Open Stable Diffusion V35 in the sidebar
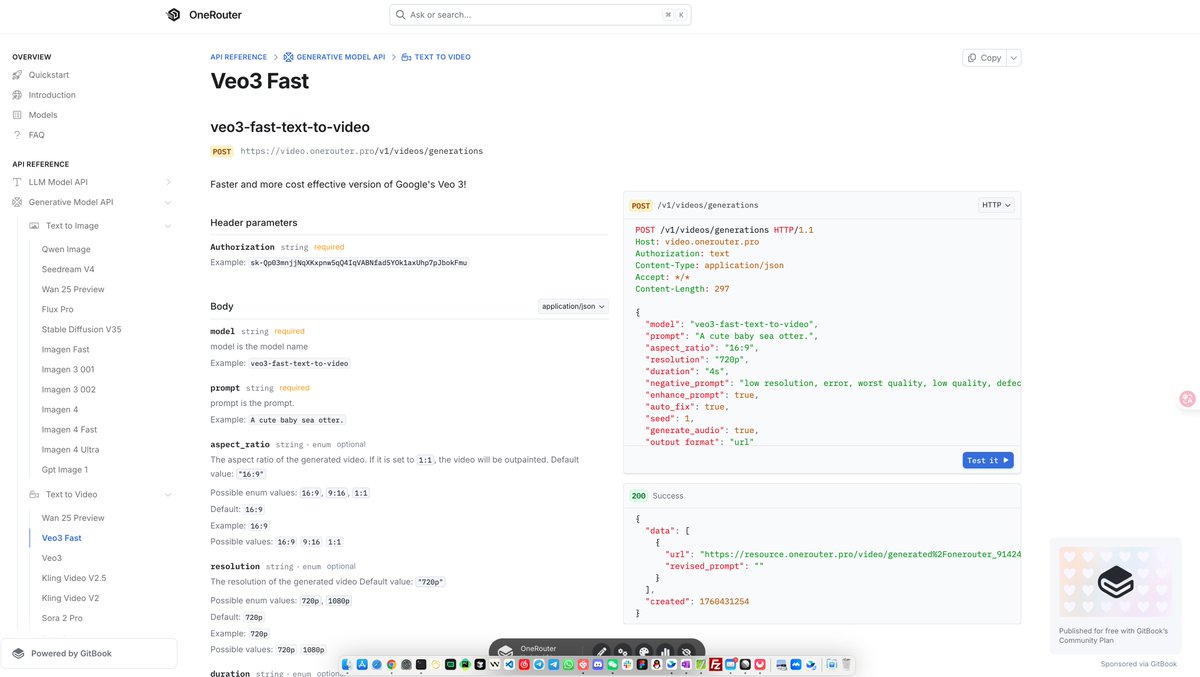This screenshot has height=677, width=1200. tap(82, 330)
